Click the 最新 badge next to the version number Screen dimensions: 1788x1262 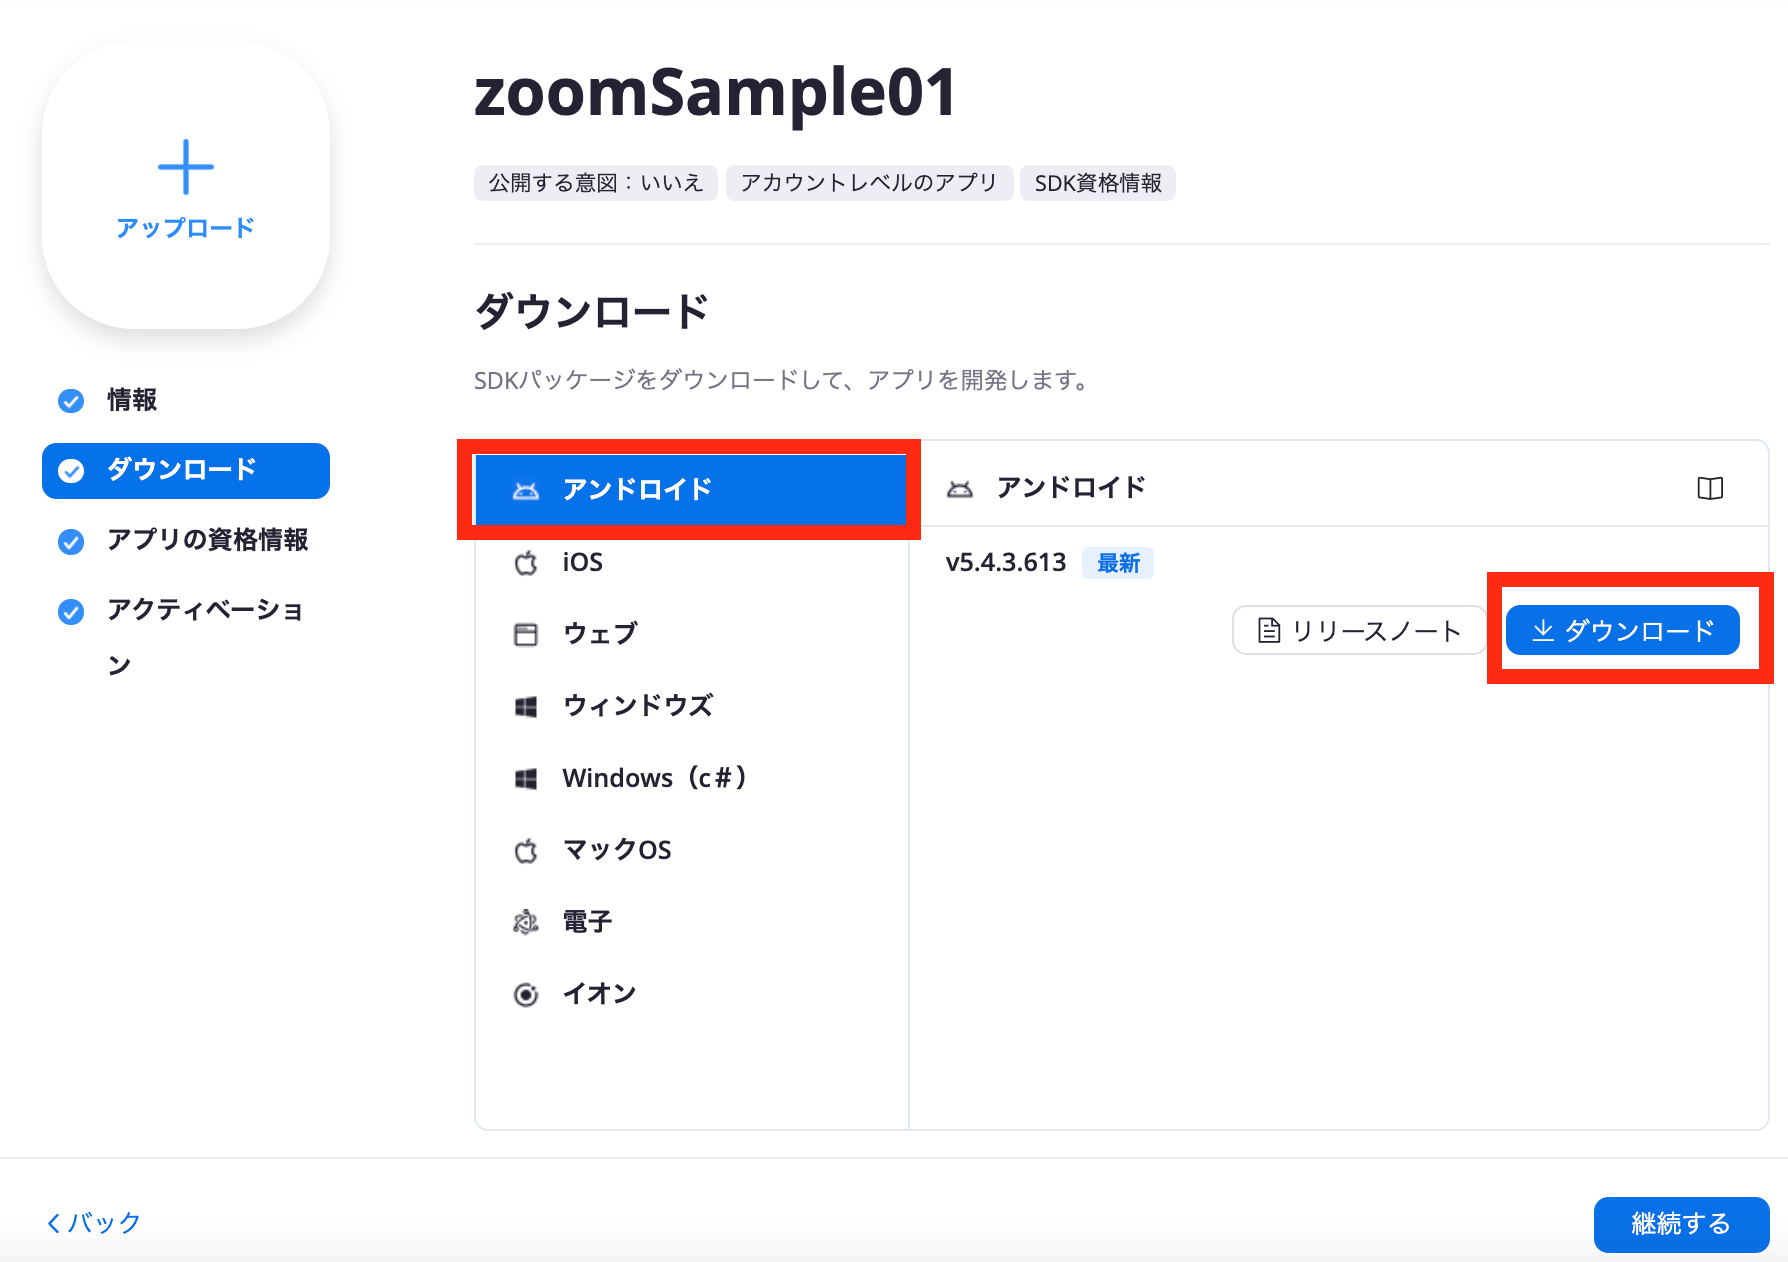tap(1117, 562)
